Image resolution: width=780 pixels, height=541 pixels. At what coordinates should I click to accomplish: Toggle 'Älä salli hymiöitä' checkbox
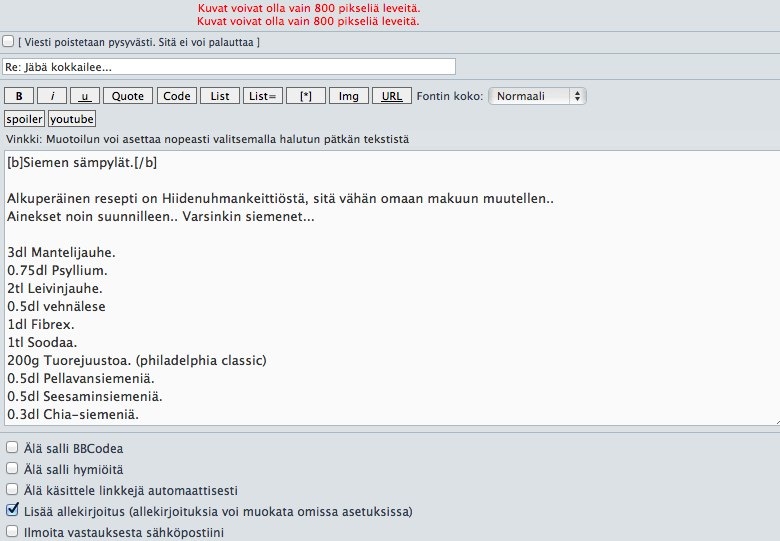12,469
